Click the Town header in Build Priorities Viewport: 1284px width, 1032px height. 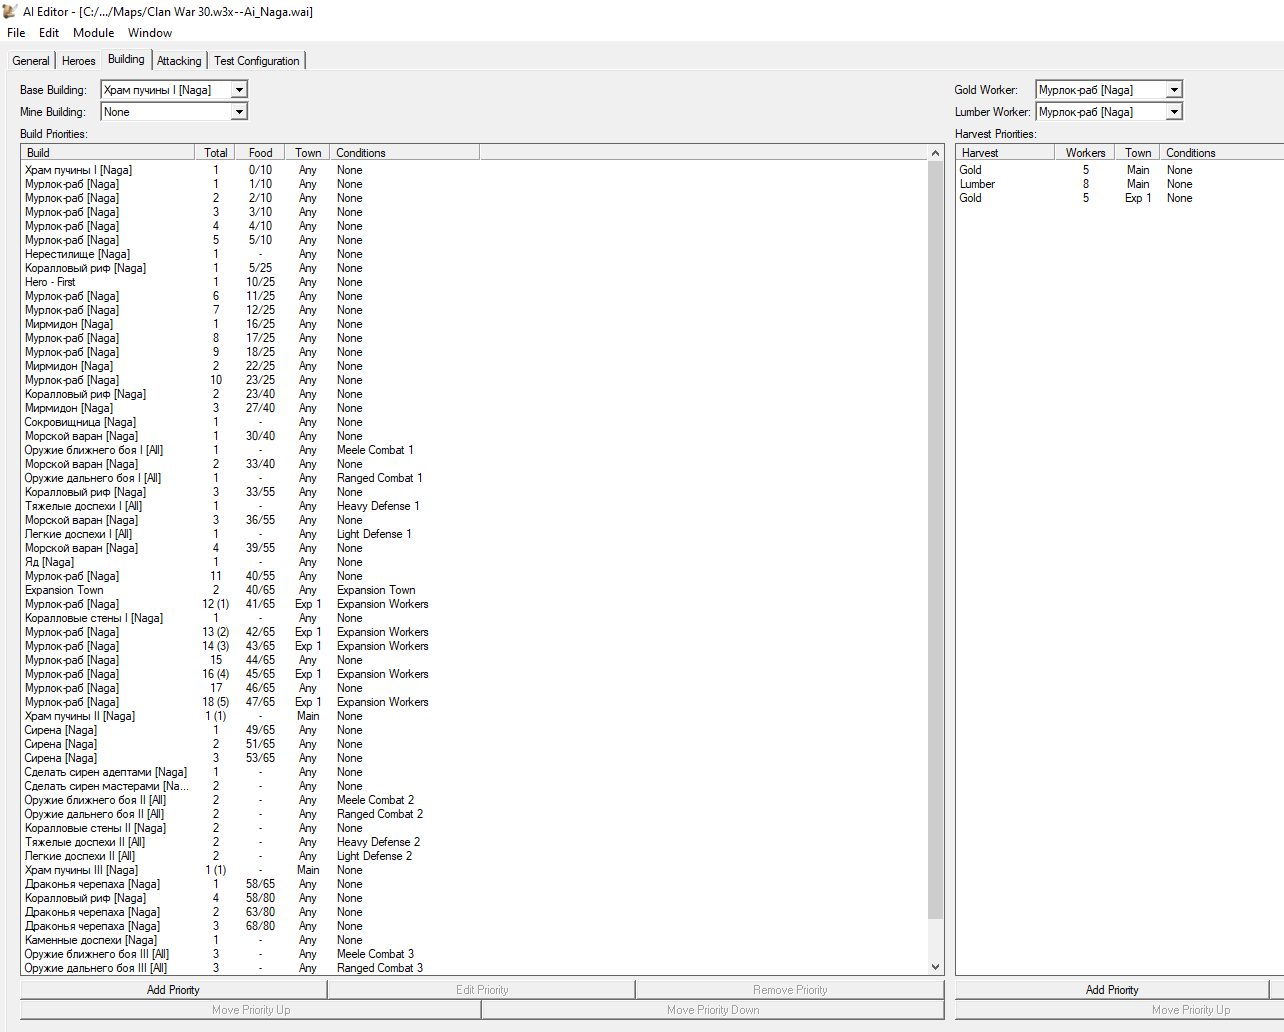point(308,153)
